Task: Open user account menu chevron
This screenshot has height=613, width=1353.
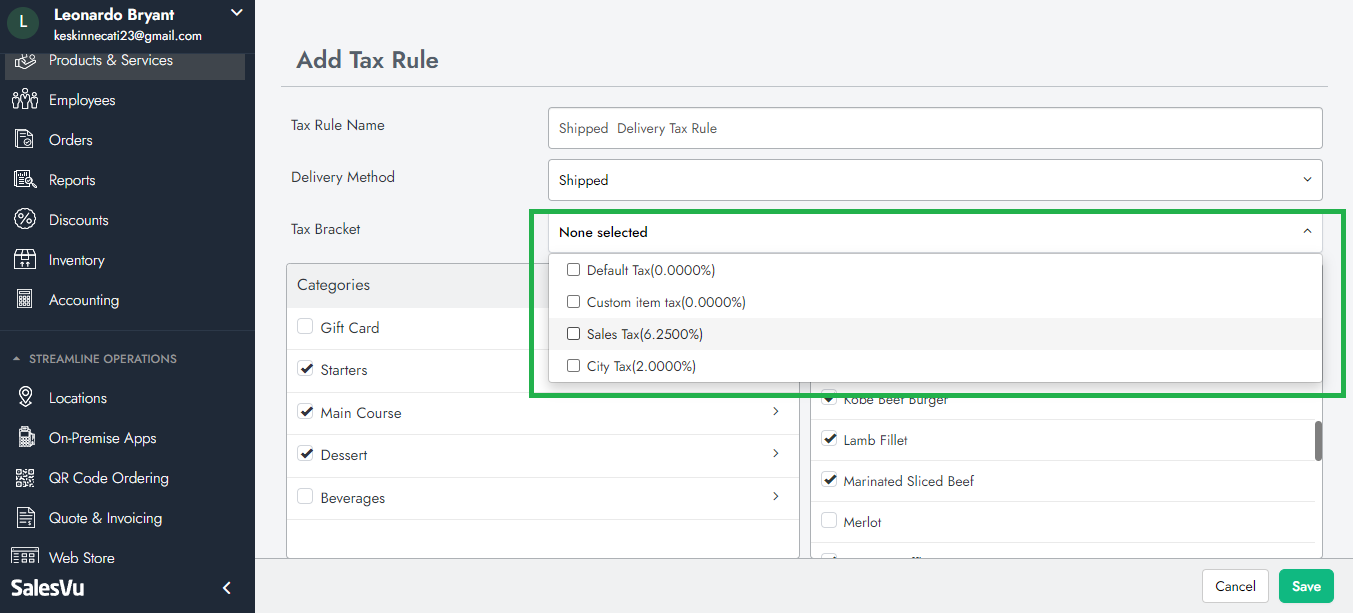Action: pos(236,13)
